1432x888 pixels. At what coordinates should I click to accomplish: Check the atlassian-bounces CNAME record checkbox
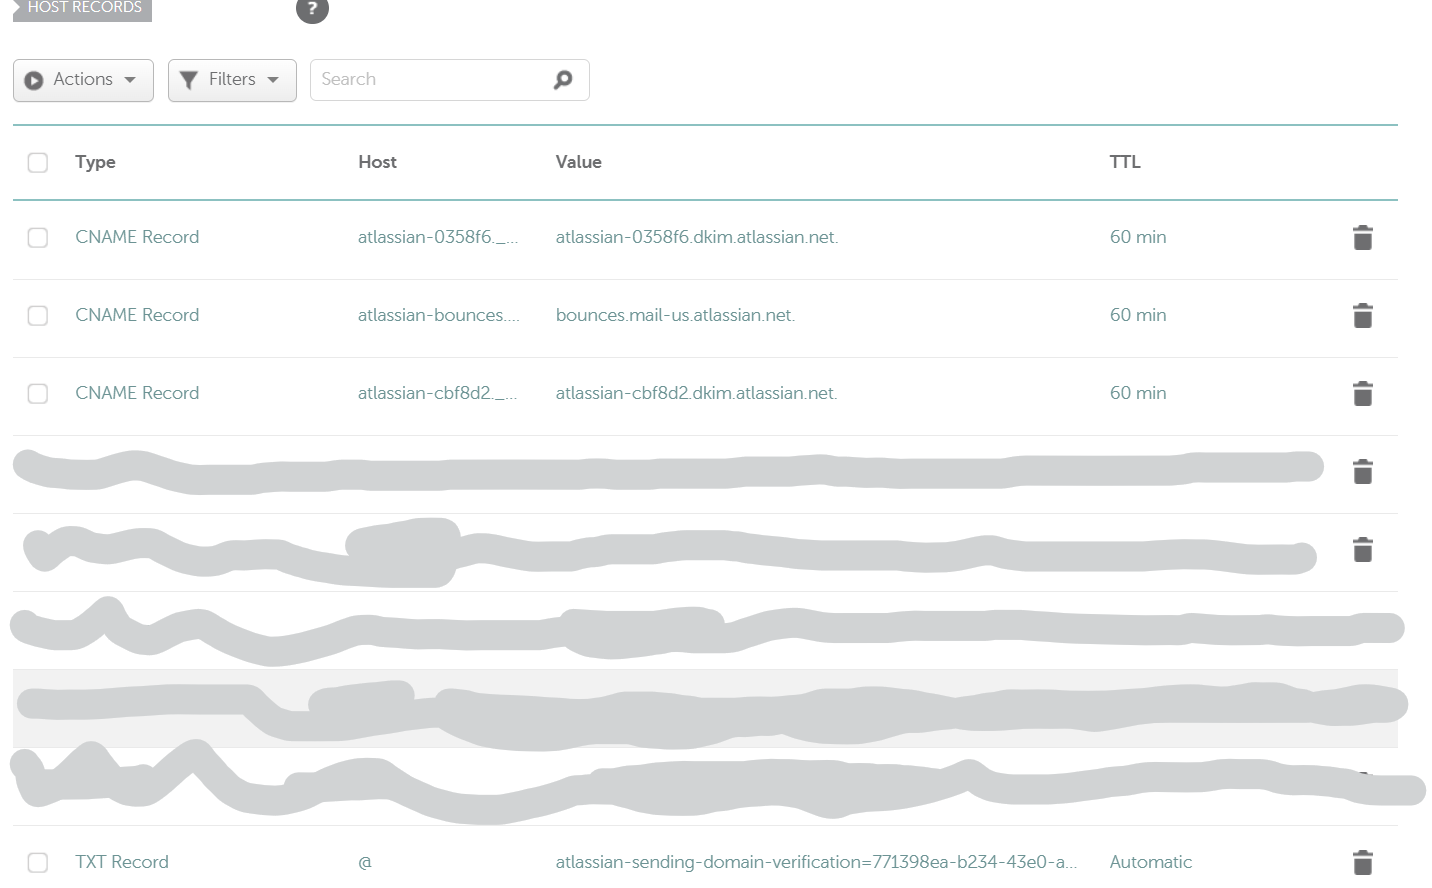38,315
